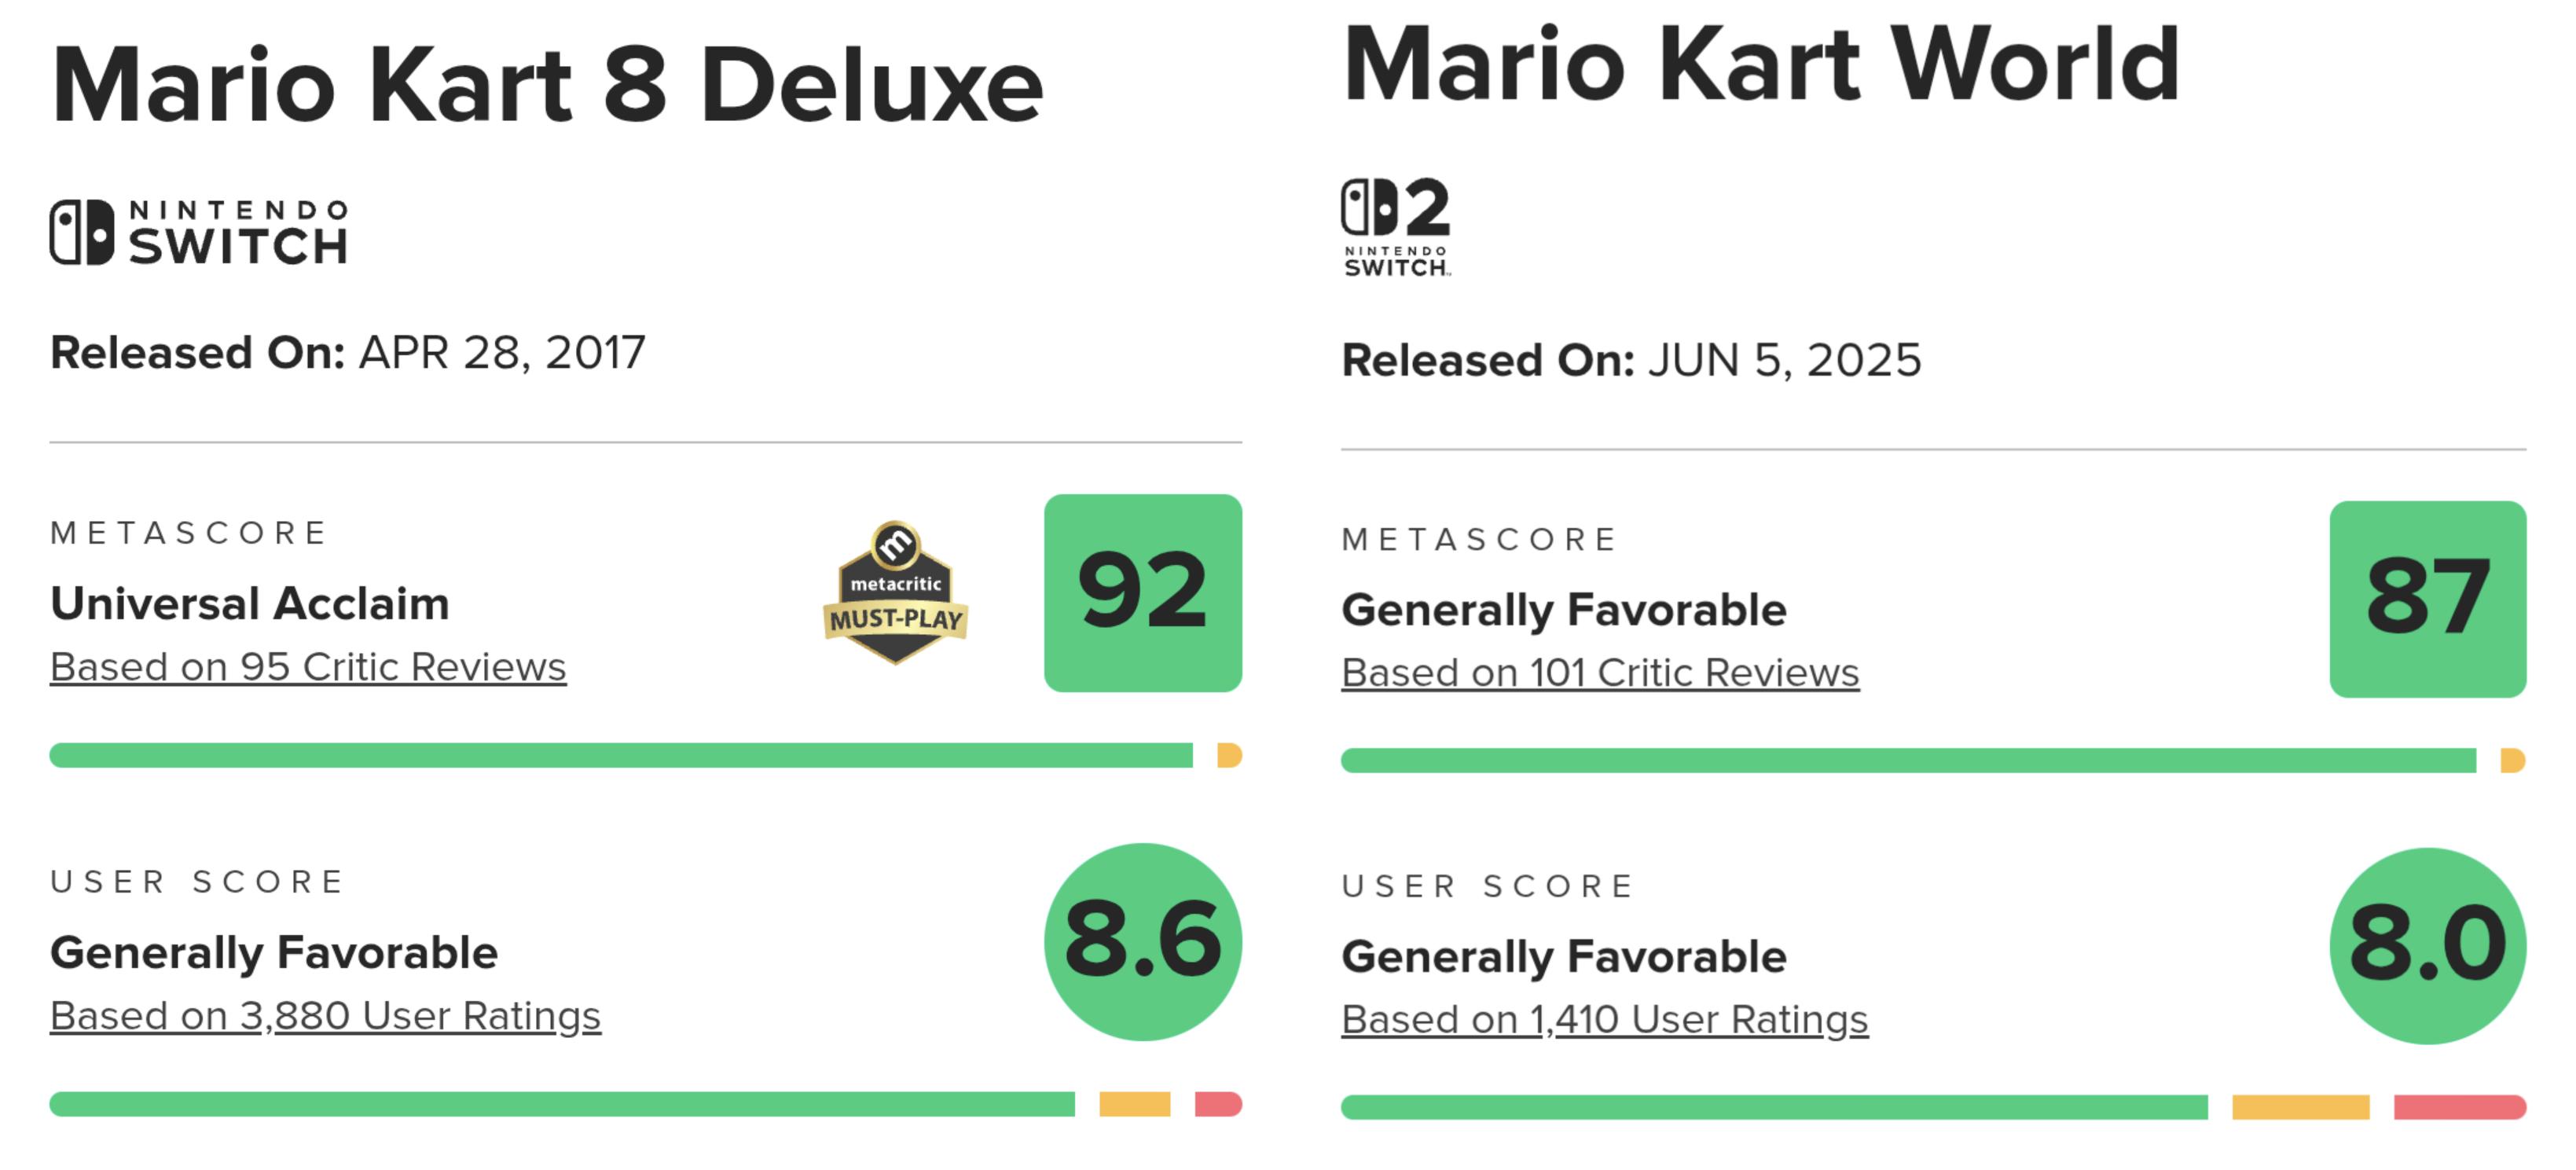The height and width of the screenshot is (1170, 2576).
Task: Open Based on 95 Critic Reviews link
Action: [x=308, y=667]
